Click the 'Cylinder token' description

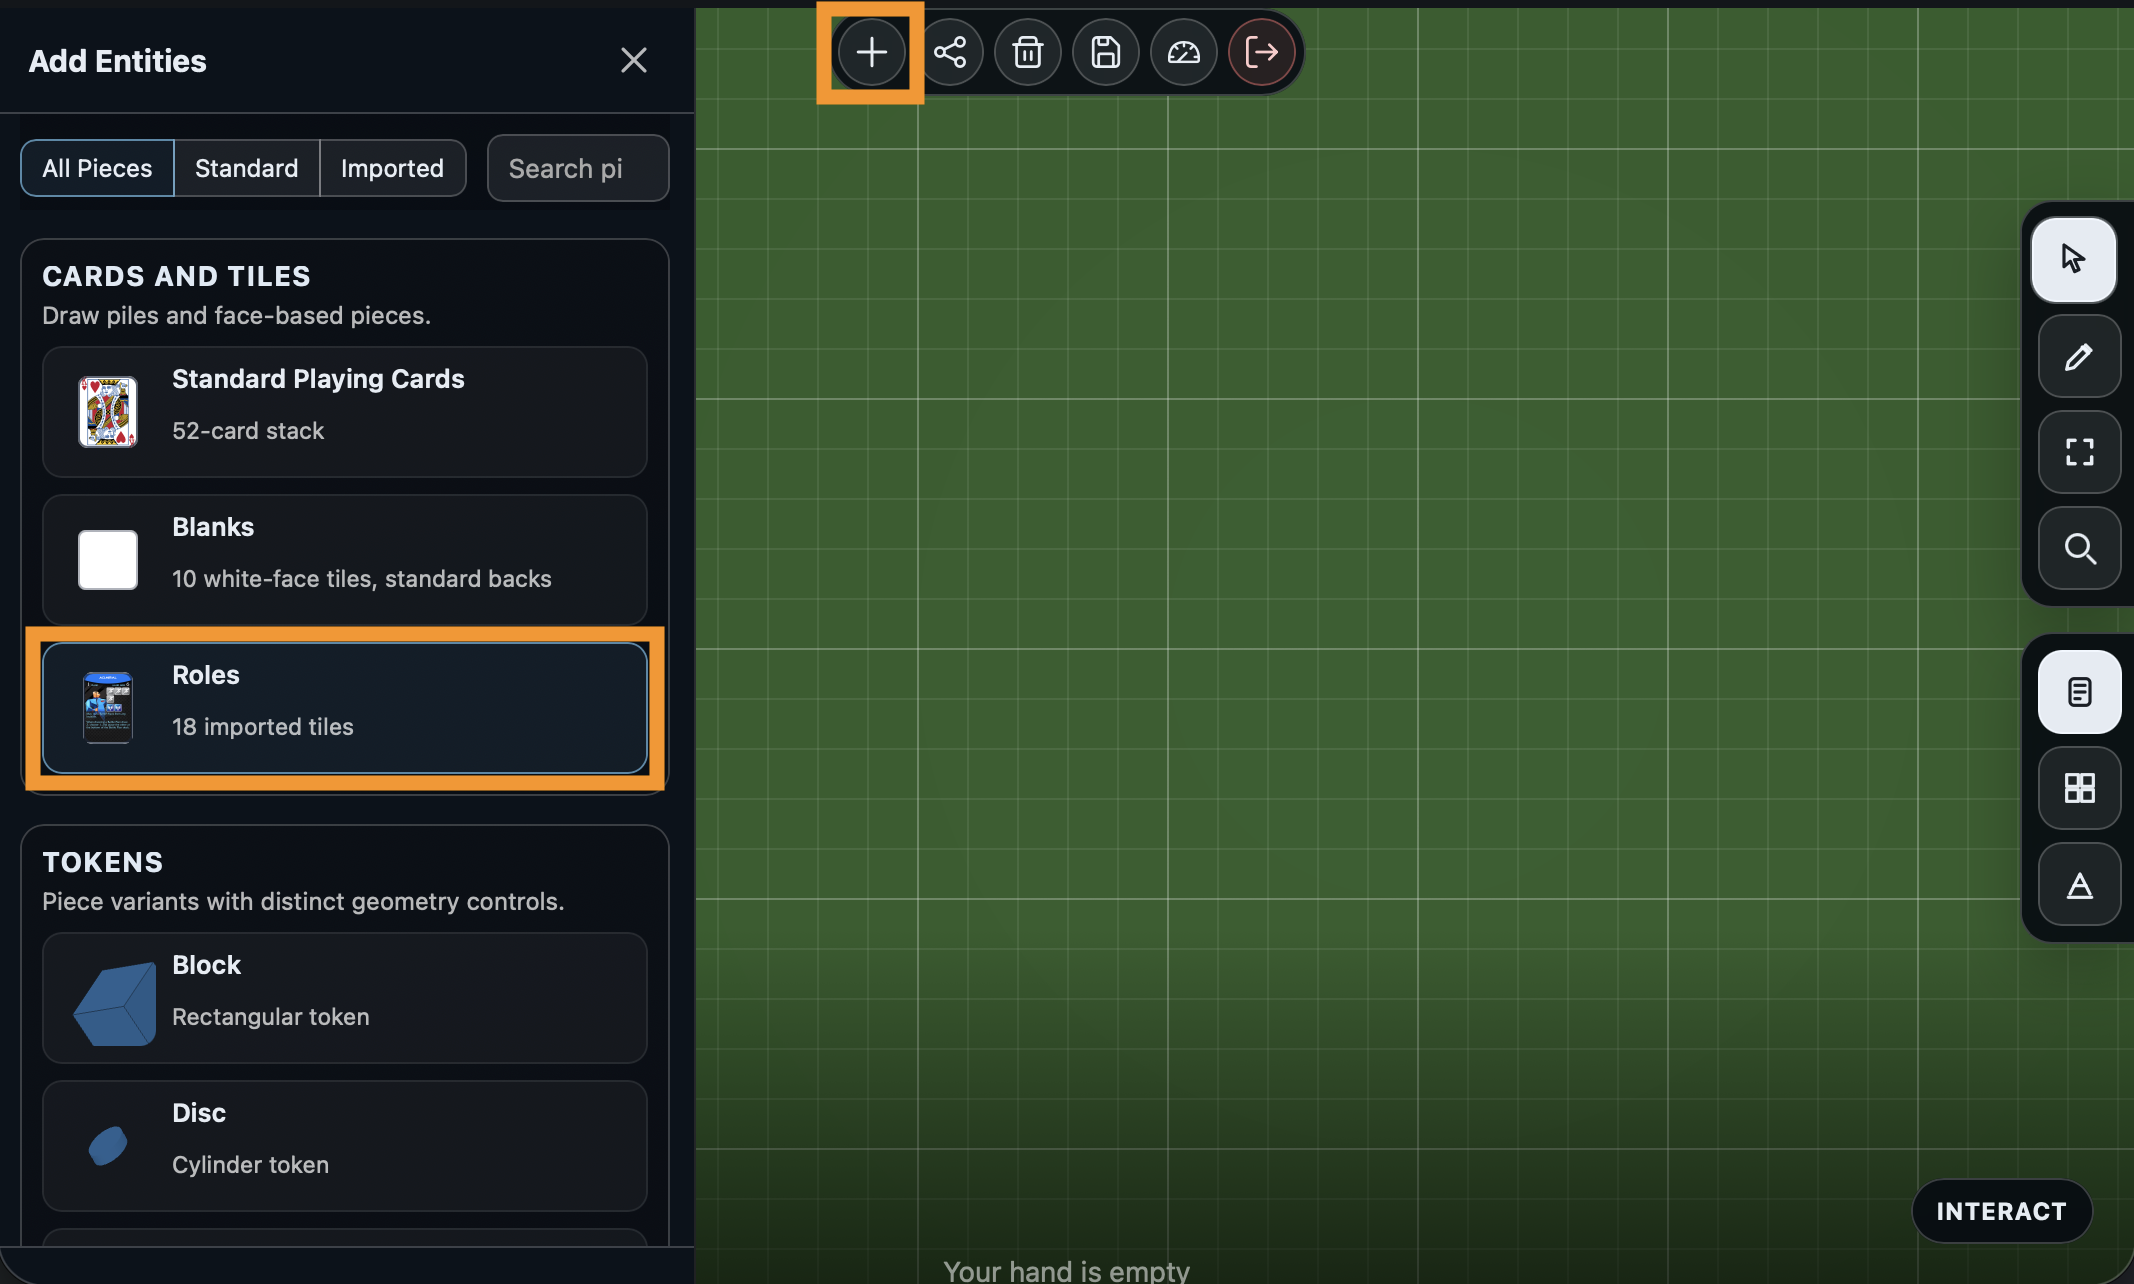point(250,1165)
